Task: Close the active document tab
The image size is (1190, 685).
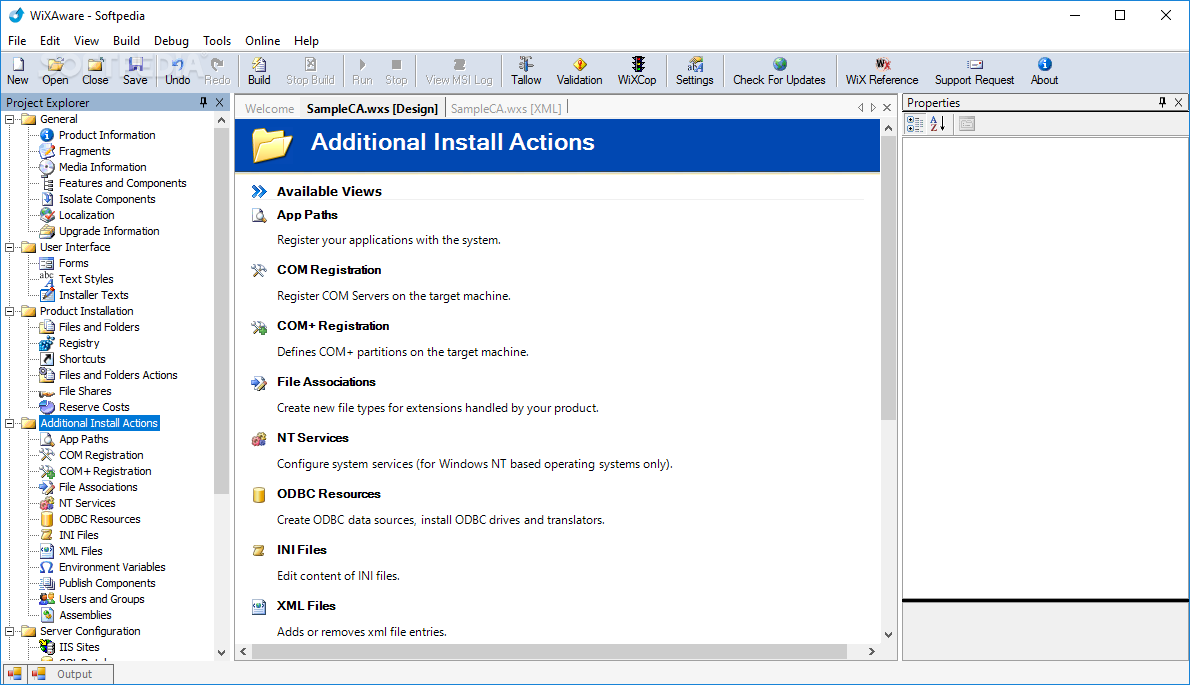Action: coord(886,108)
